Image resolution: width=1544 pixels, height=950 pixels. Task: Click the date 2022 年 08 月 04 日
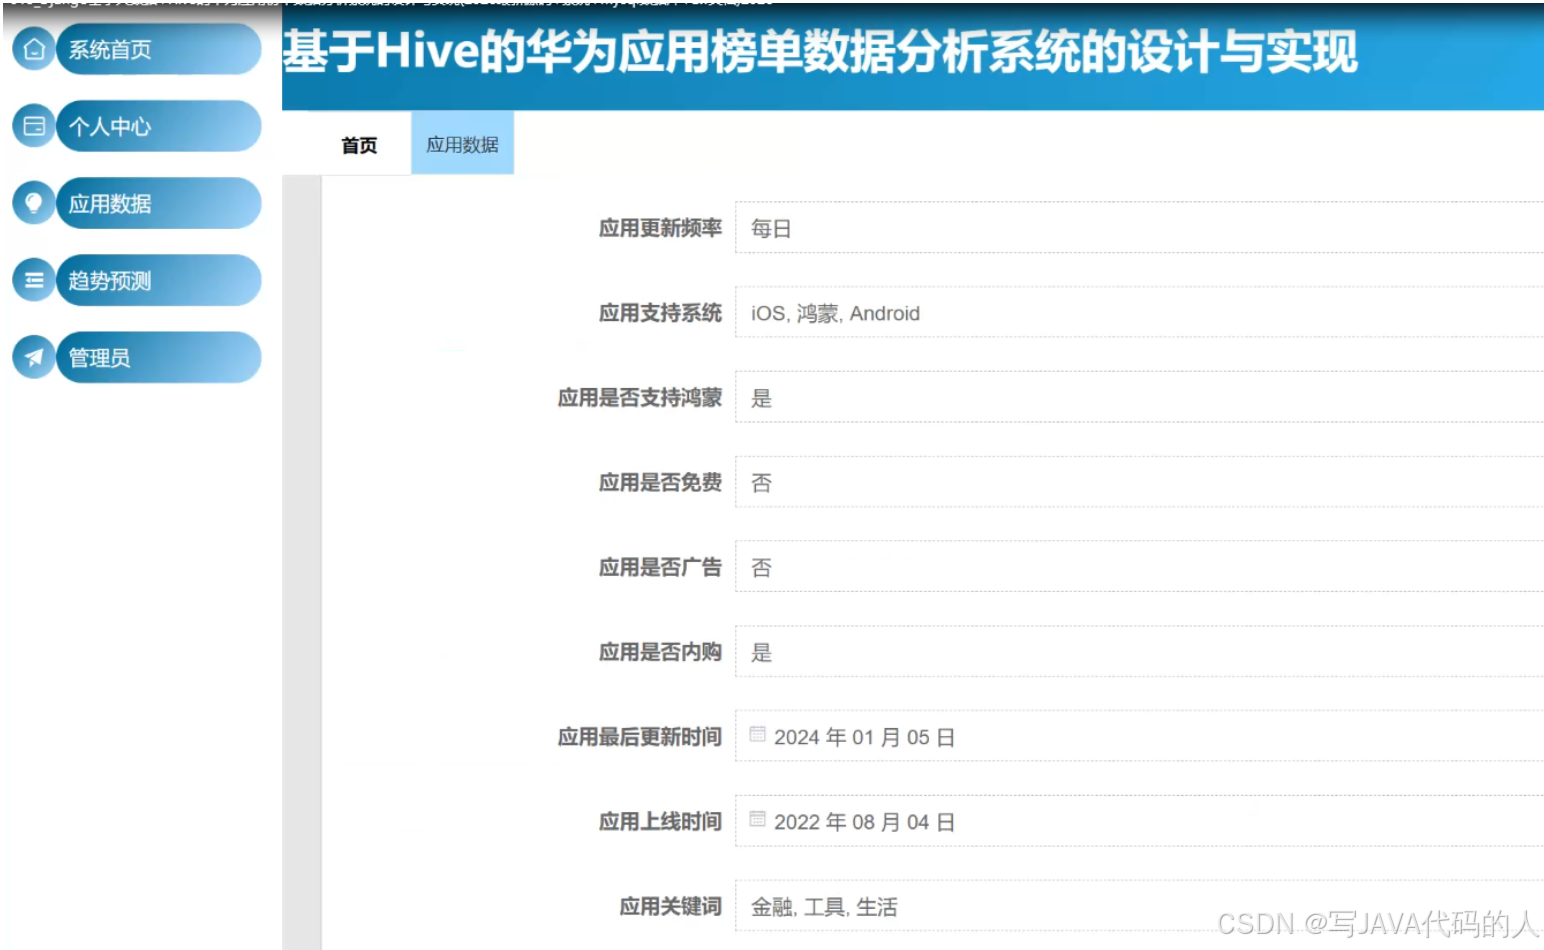pos(864,822)
